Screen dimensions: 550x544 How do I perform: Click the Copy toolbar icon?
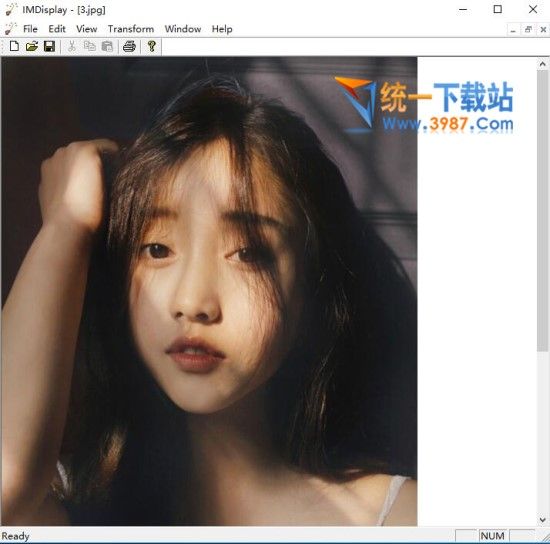point(90,46)
